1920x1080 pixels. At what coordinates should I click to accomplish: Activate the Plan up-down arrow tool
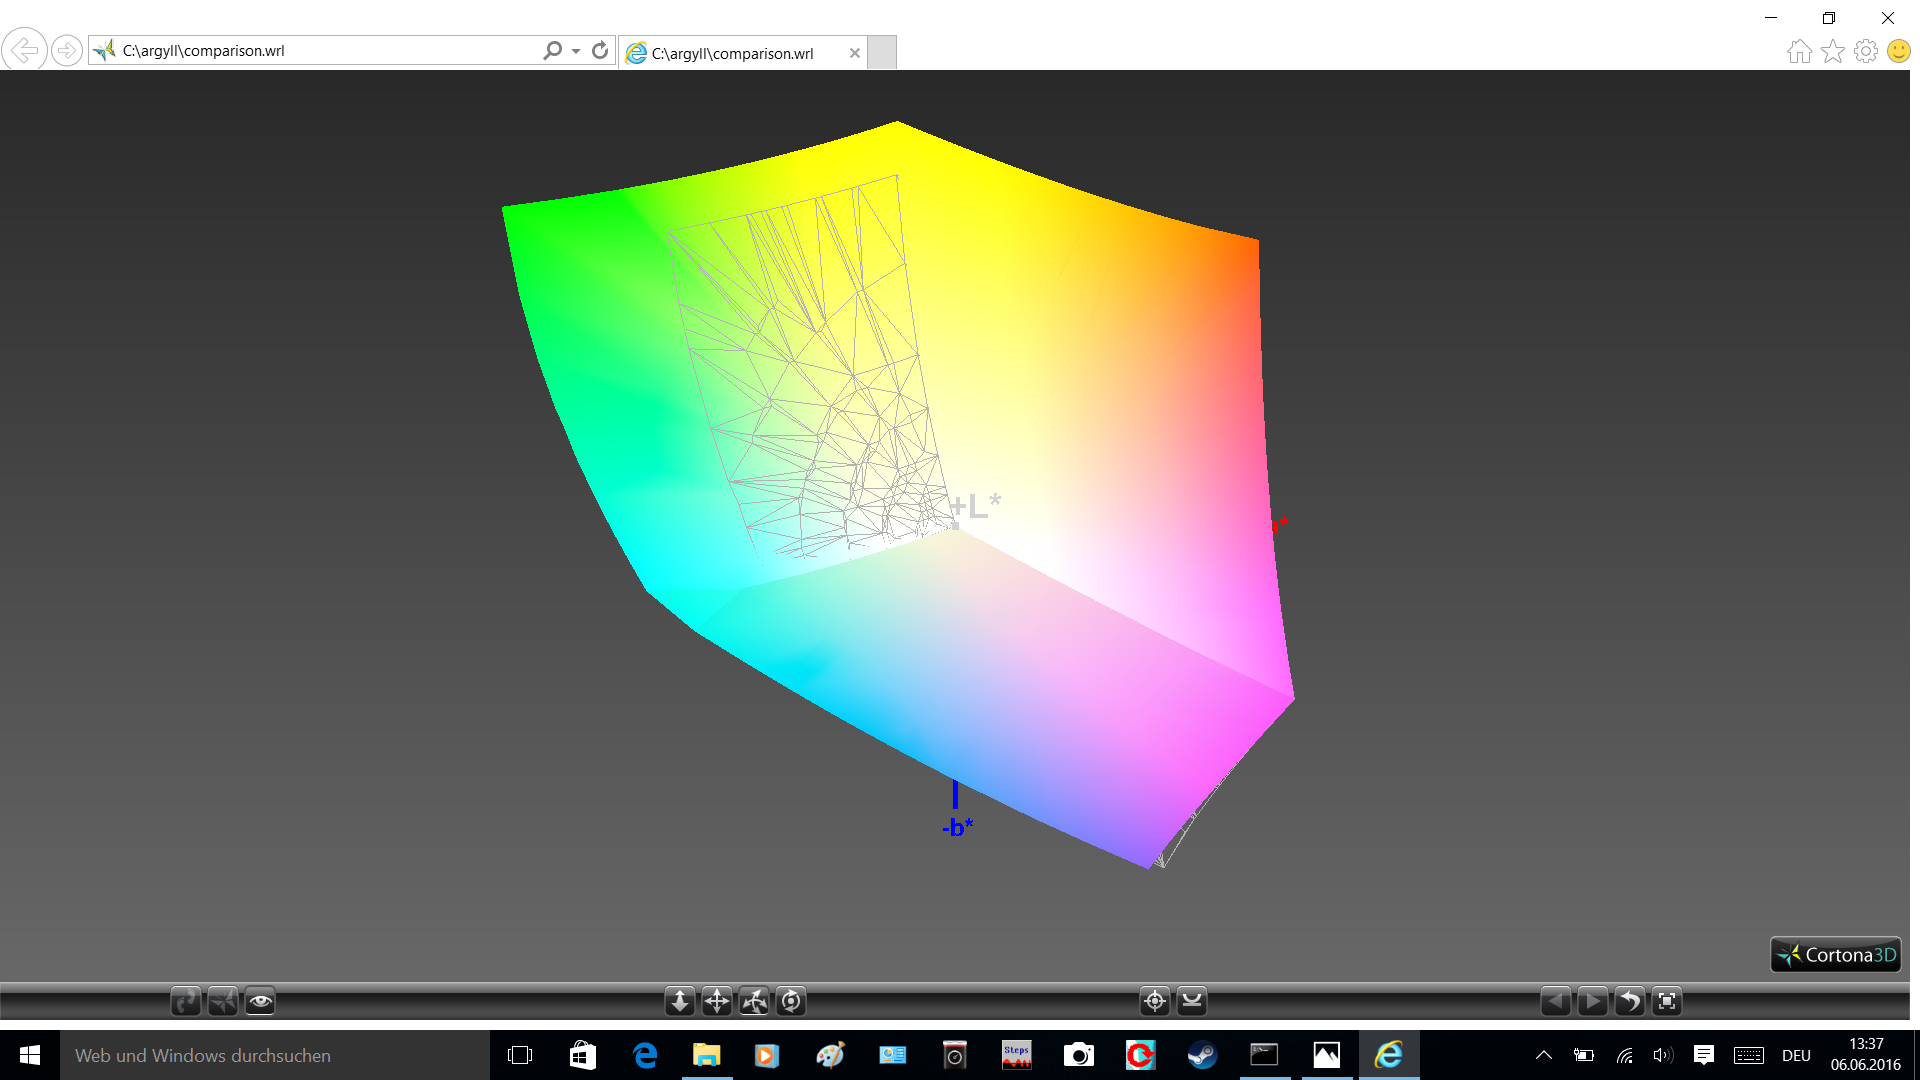click(679, 1001)
